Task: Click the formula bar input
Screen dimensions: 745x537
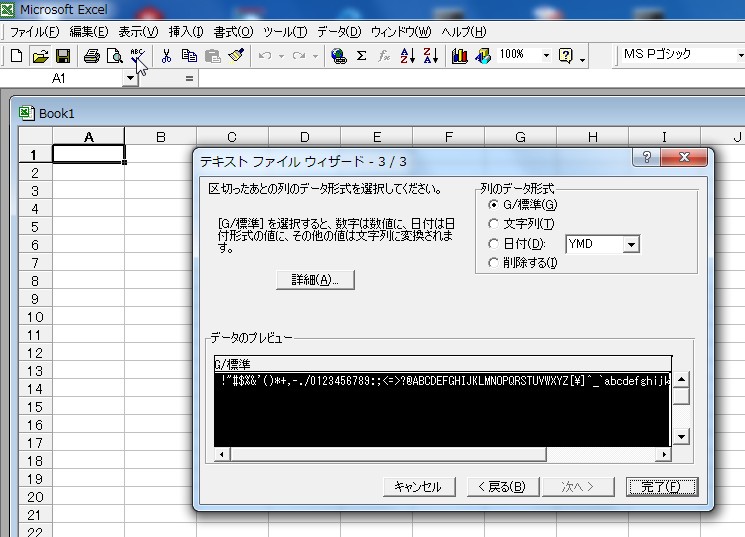Action: point(471,78)
